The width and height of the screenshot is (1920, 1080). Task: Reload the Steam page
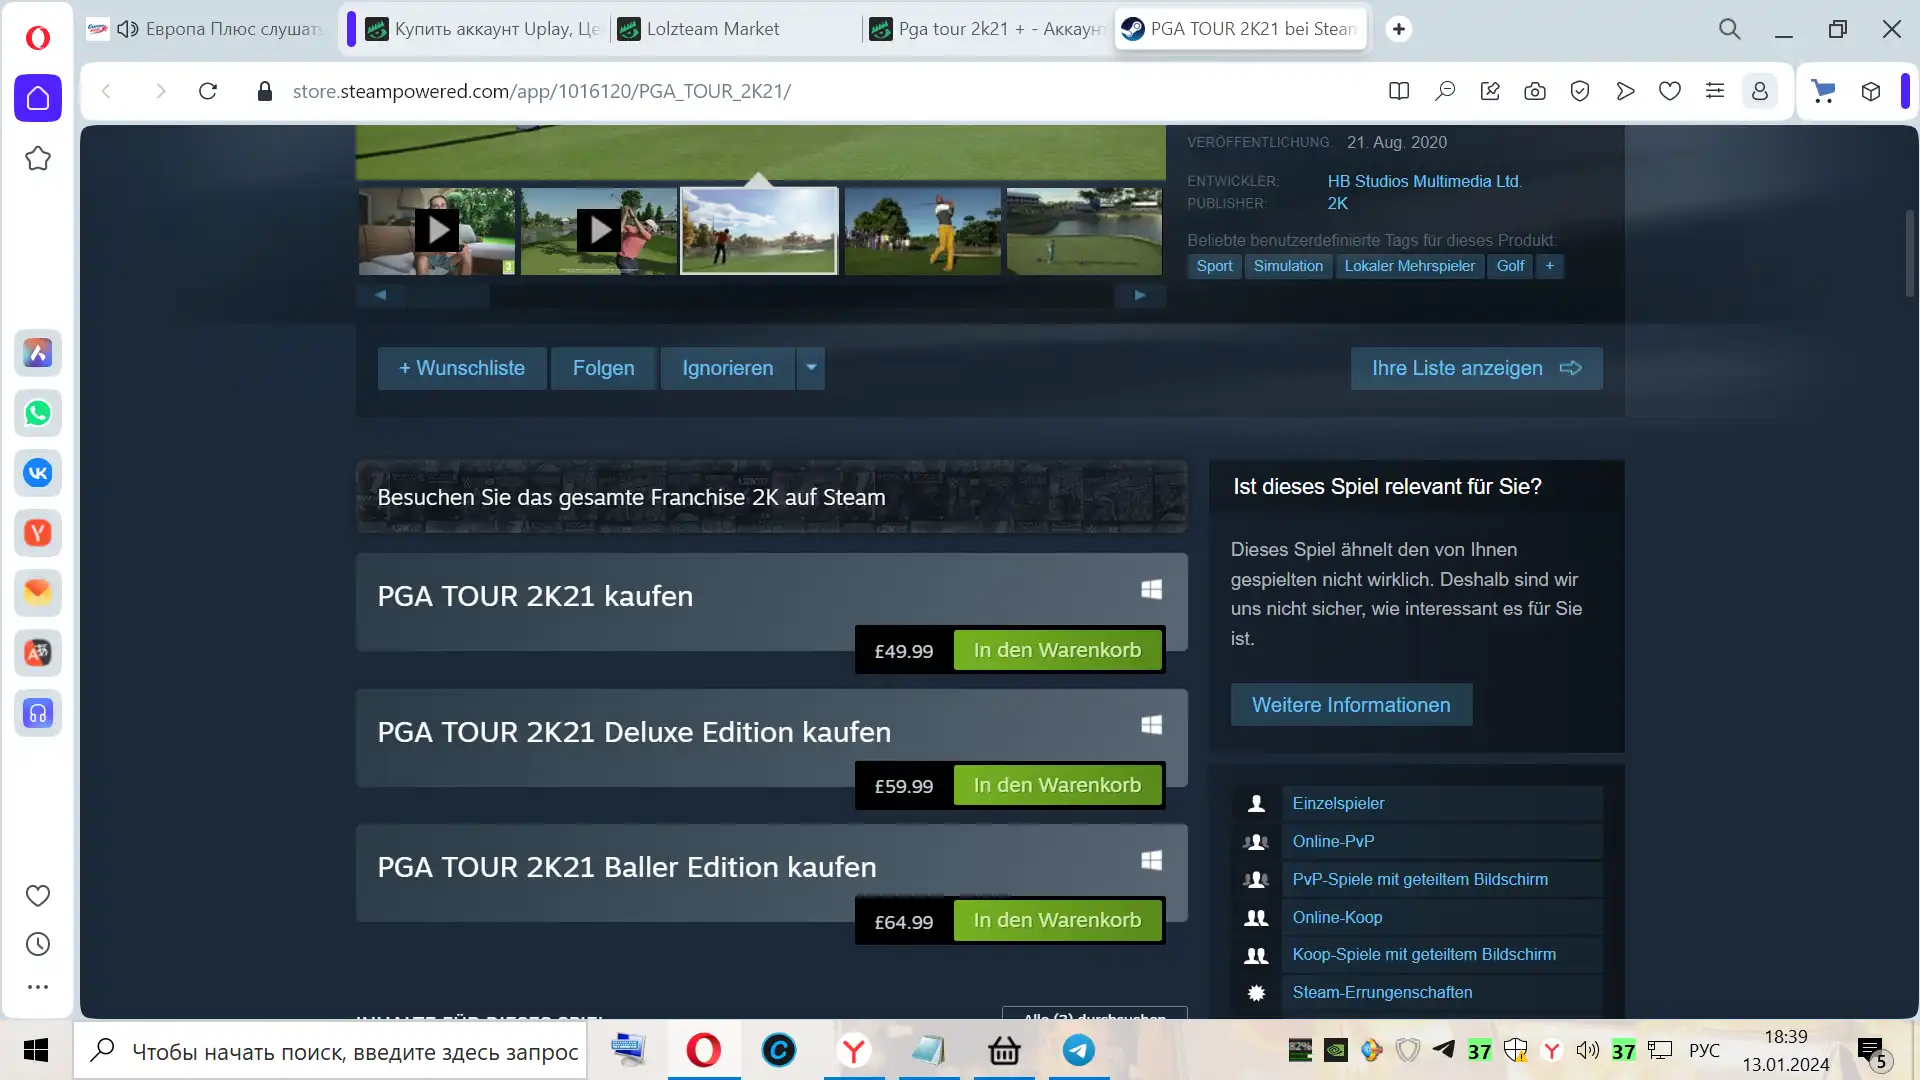tap(208, 91)
